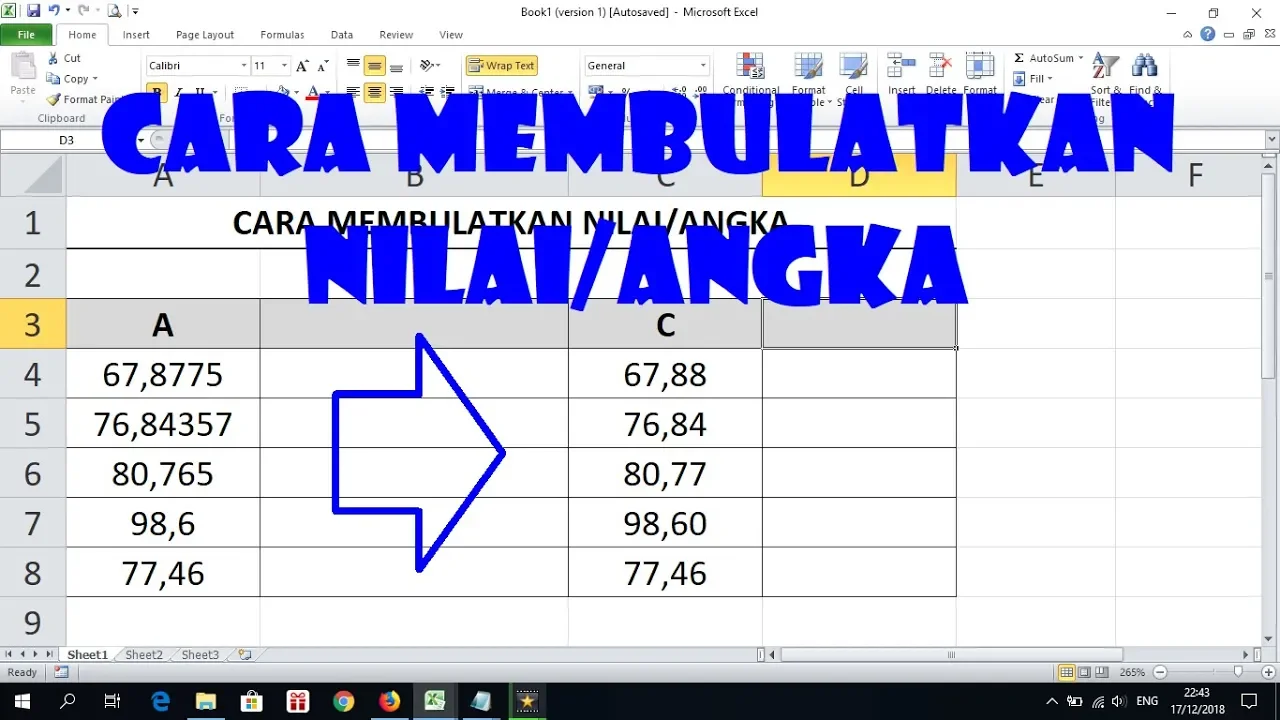Insert a new worksheet
Viewport: 1280px width, 720px height.
[243, 655]
